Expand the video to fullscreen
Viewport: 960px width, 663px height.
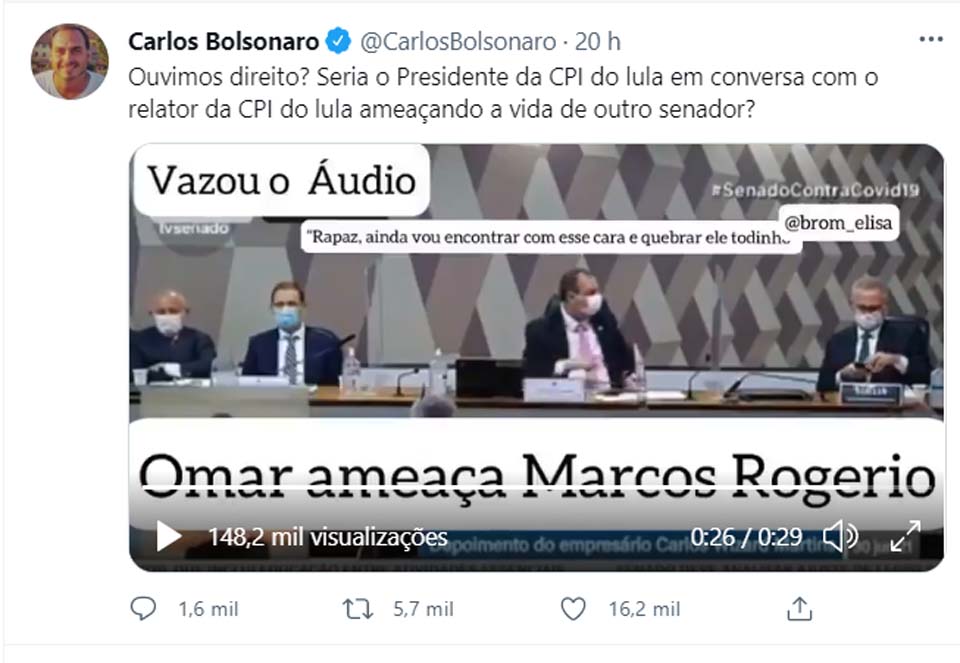pos(905,536)
